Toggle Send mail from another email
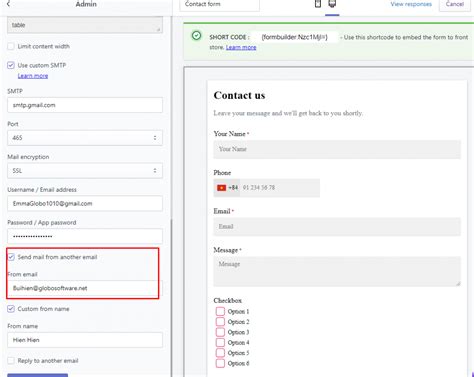The image size is (474, 377). click(x=11, y=257)
